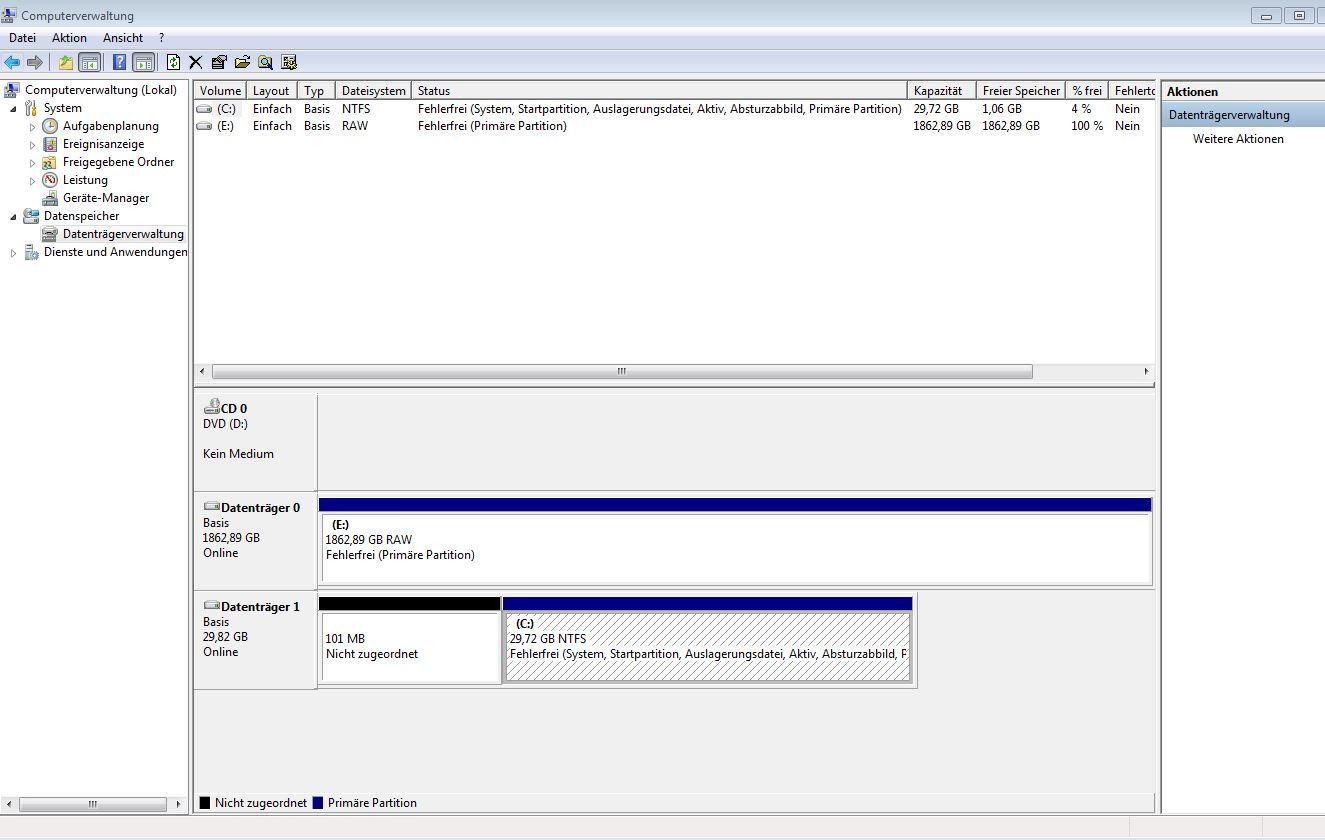This screenshot has height=840, width=1325.
Task: Click volume list scrollbar right arrow
Action: 1146,371
